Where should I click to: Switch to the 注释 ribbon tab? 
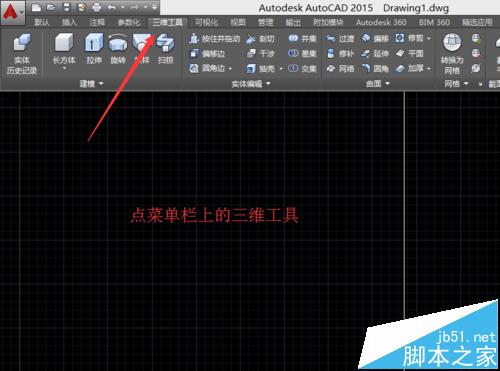(x=97, y=23)
